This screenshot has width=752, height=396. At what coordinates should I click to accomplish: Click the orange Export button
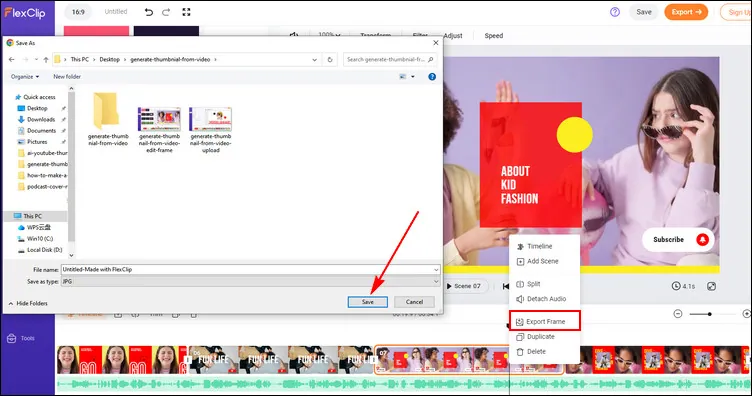tap(686, 12)
